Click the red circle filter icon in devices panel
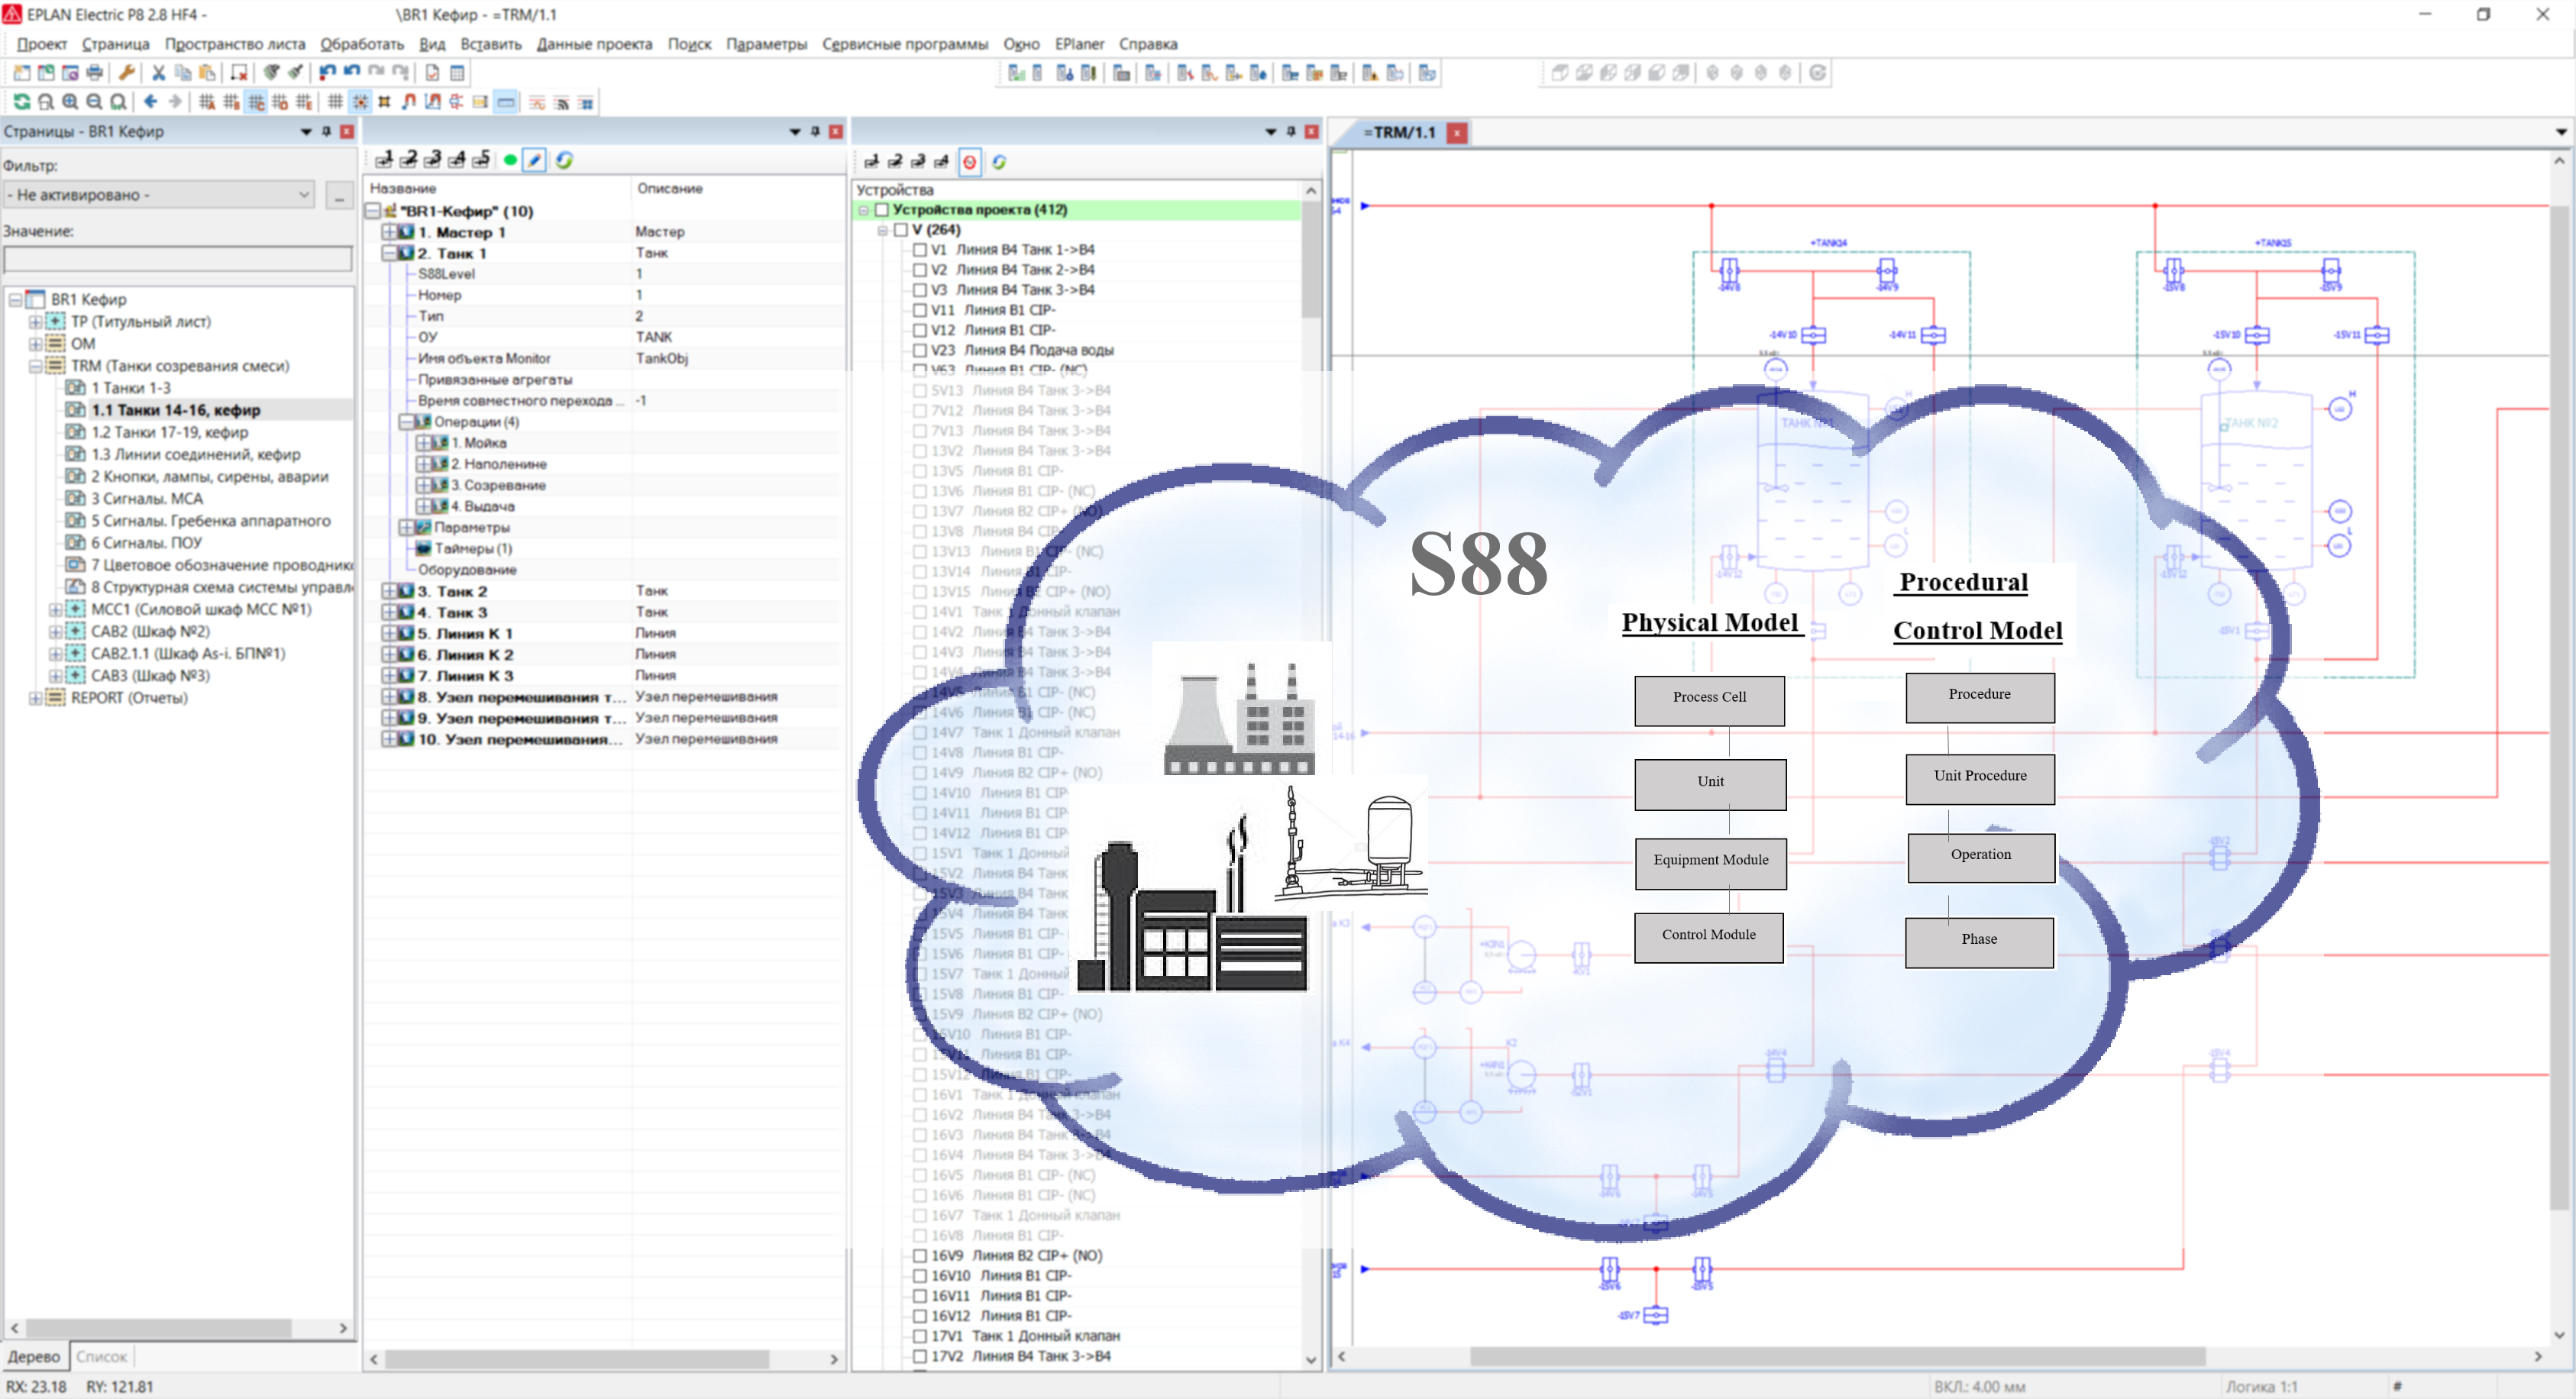 coord(969,161)
